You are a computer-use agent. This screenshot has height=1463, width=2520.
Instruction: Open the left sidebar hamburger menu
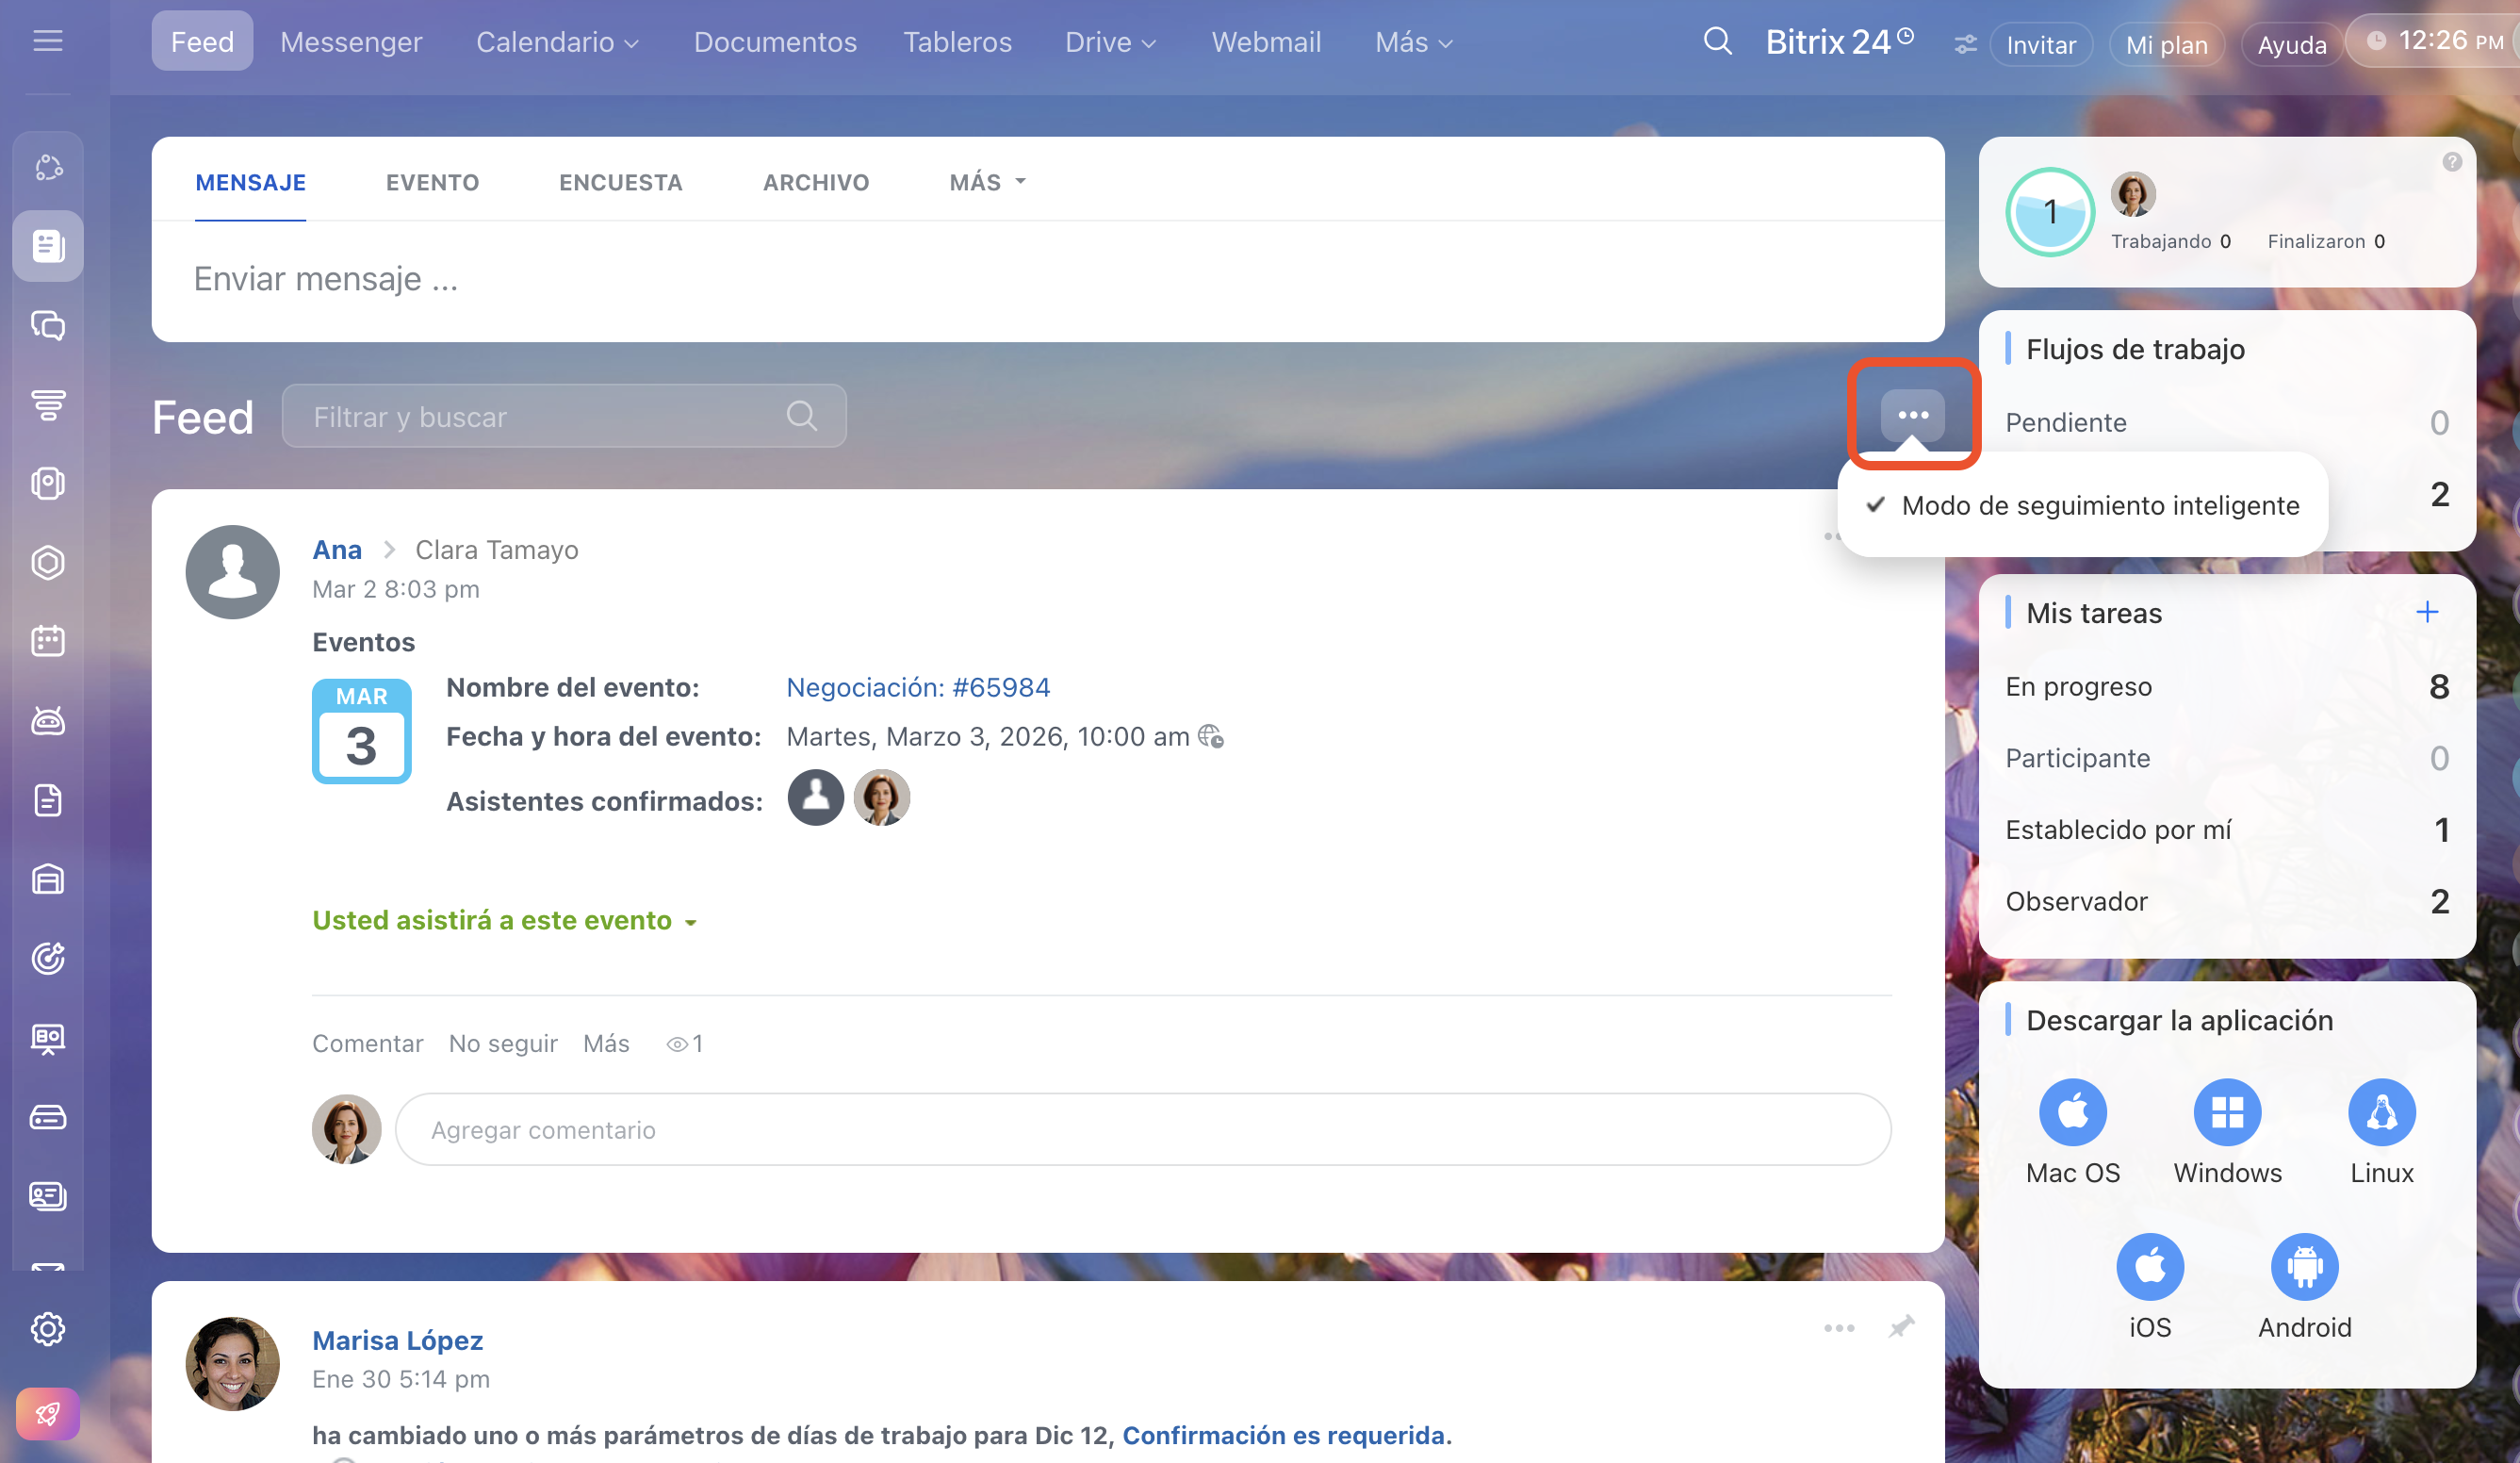tap(47, 41)
